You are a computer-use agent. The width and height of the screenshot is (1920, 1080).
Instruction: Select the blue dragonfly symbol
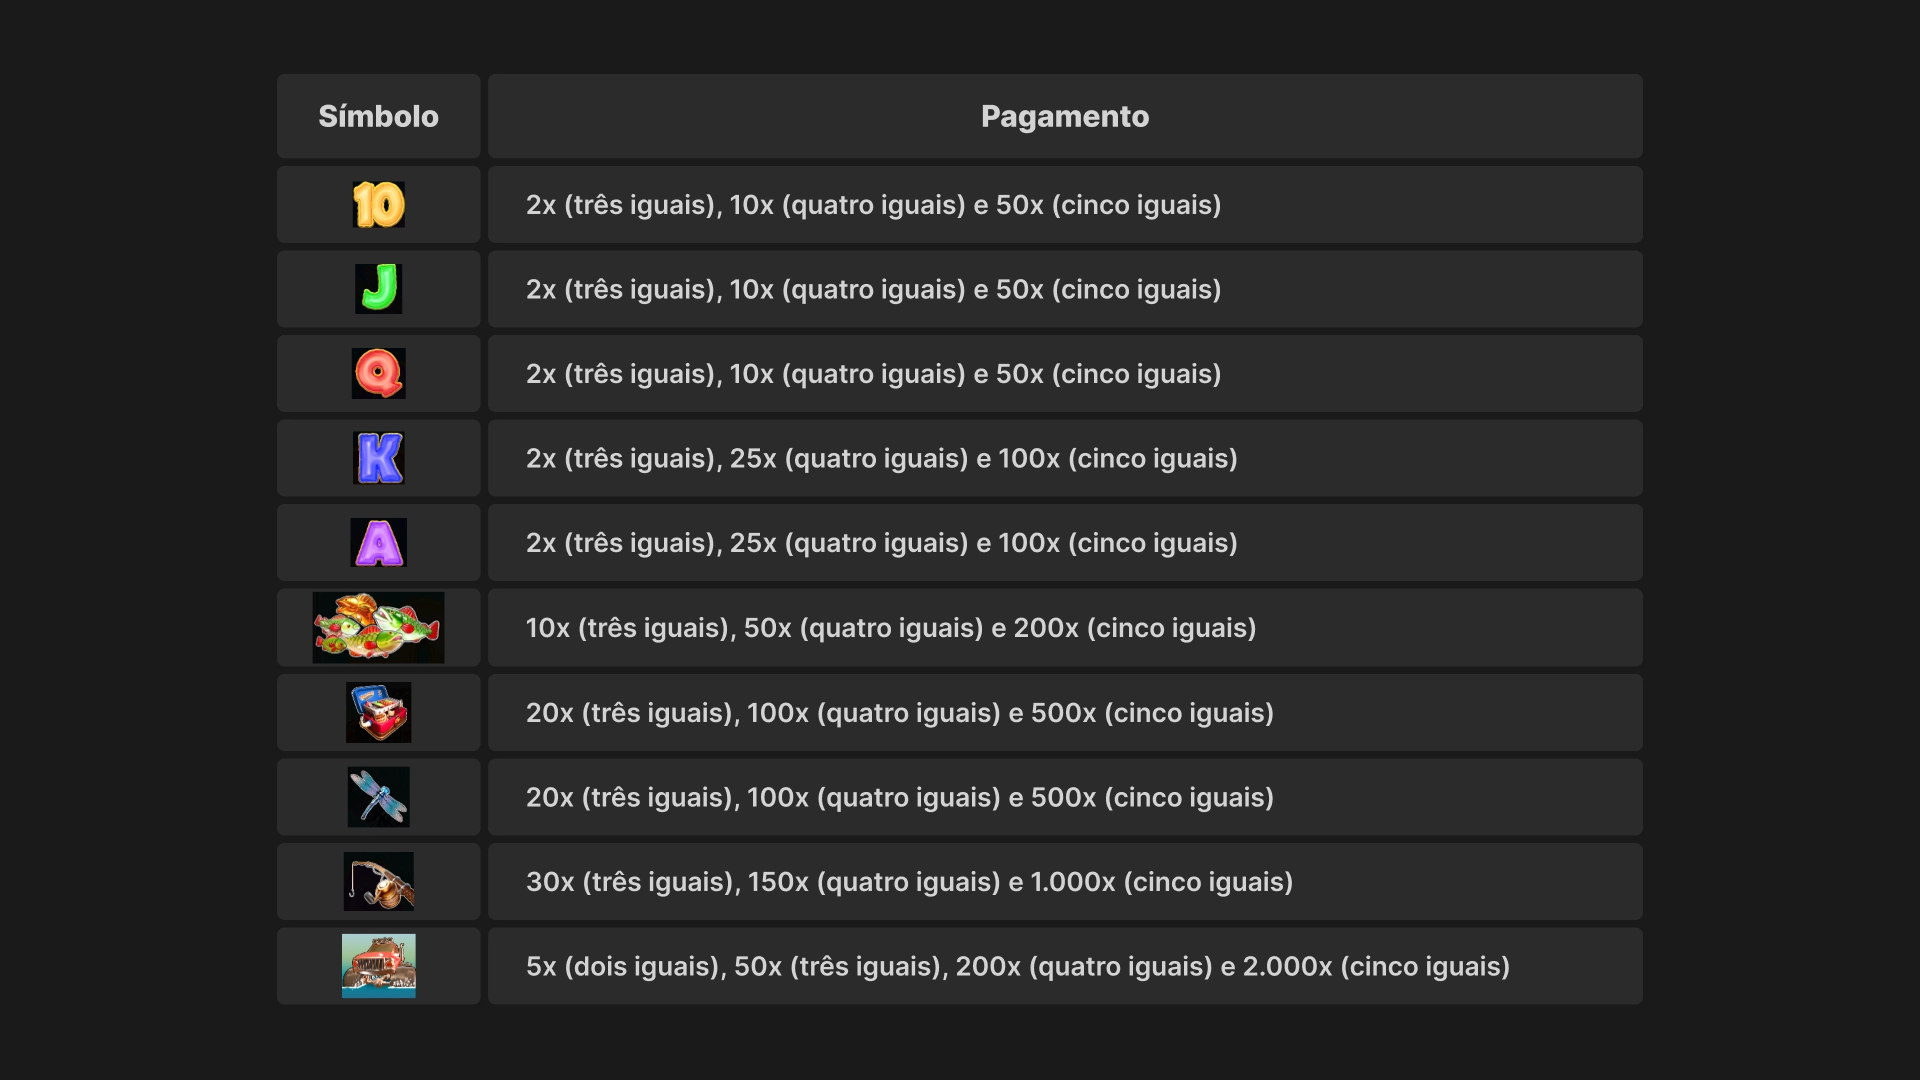pyautogui.click(x=378, y=797)
